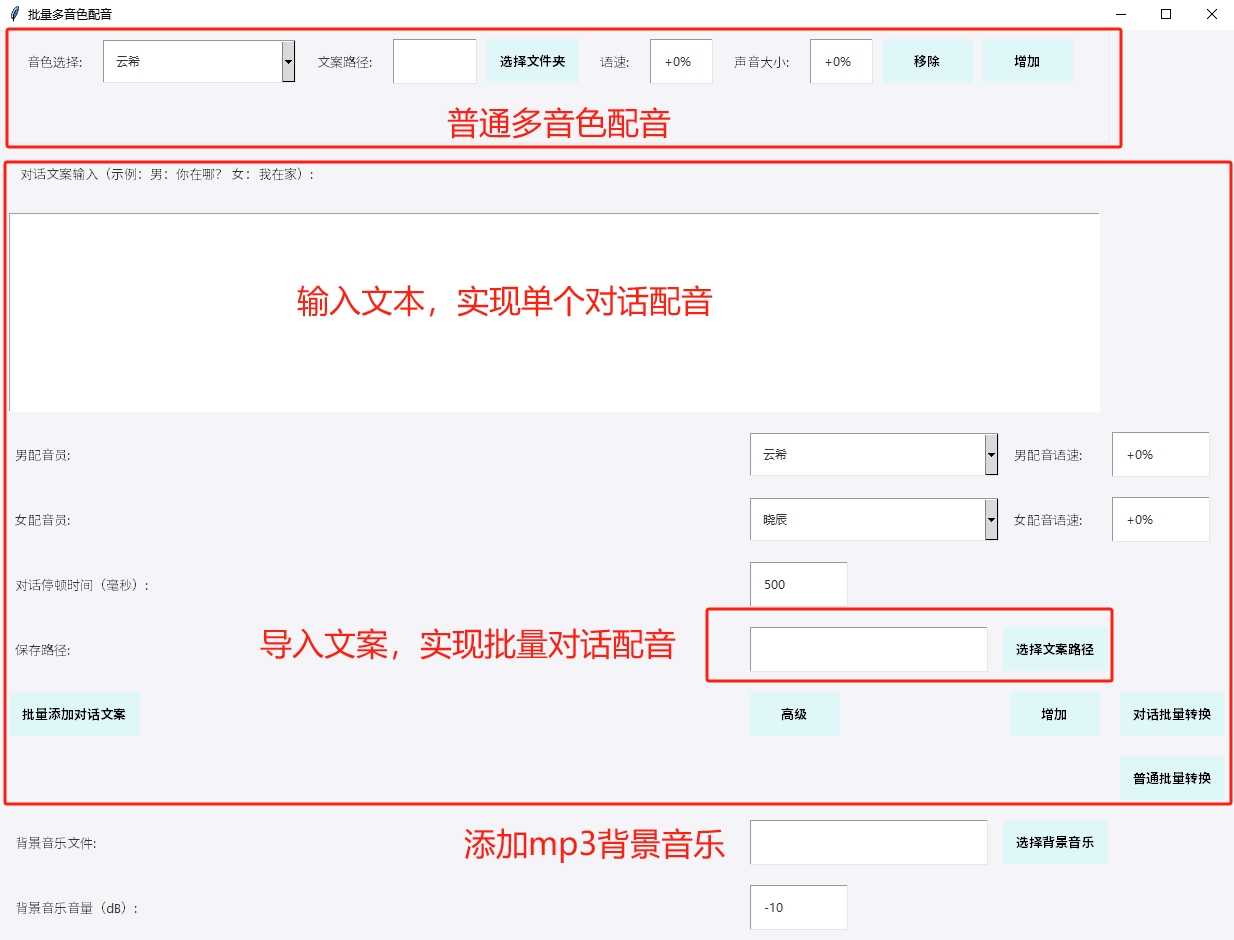Open the 音色选择 voice dropdown
1234x940 pixels.
coord(288,61)
